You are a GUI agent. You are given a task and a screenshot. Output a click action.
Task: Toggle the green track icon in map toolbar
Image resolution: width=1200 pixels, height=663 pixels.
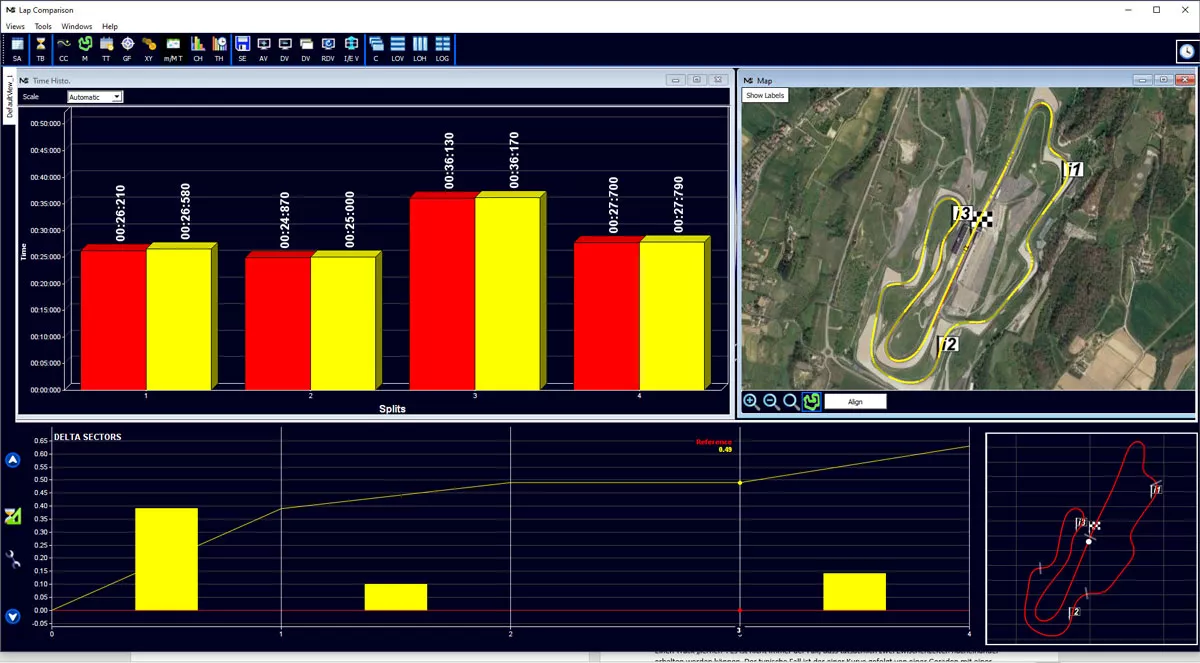811,402
